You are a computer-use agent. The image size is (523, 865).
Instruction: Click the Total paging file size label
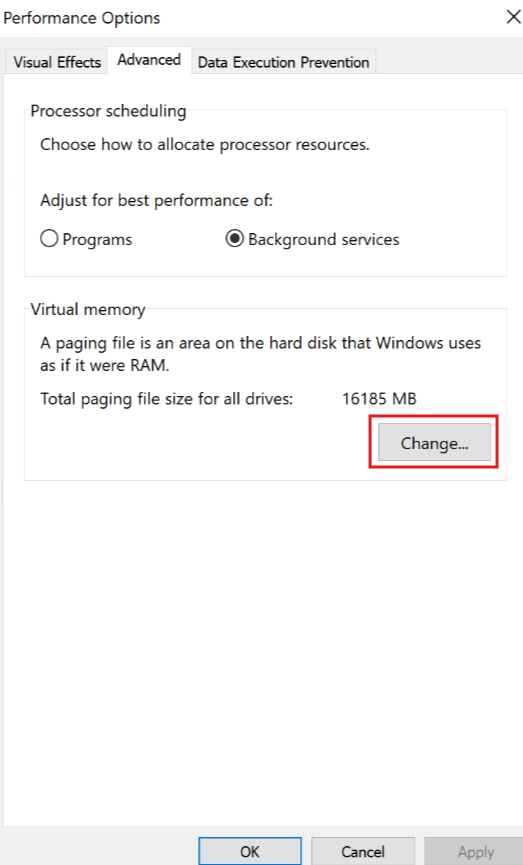[167, 398]
